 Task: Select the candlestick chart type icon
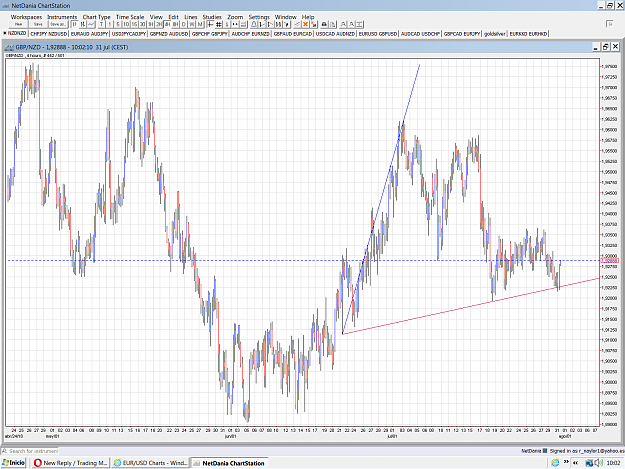tap(75, 24)
